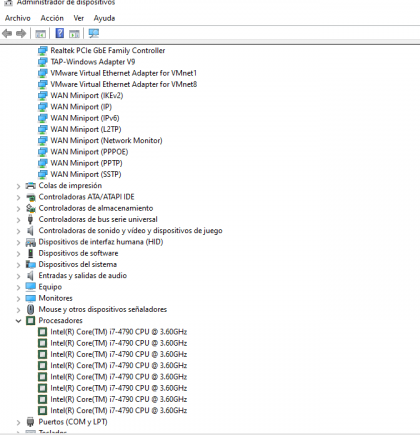Click the HID device category icon
Screen dimensions: 420x435
click(31, 242)
